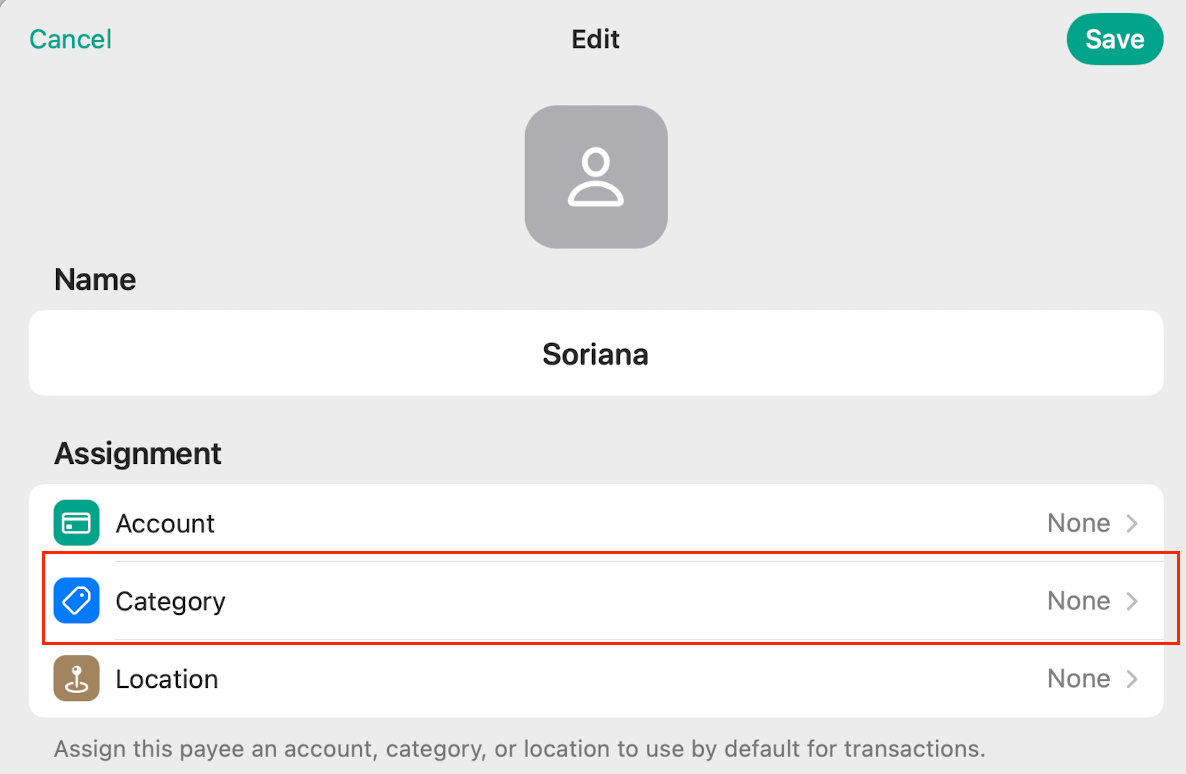Click the Soriana name text field
Viewport: 1186px width, 774px height.
click(x=596, y=354)
